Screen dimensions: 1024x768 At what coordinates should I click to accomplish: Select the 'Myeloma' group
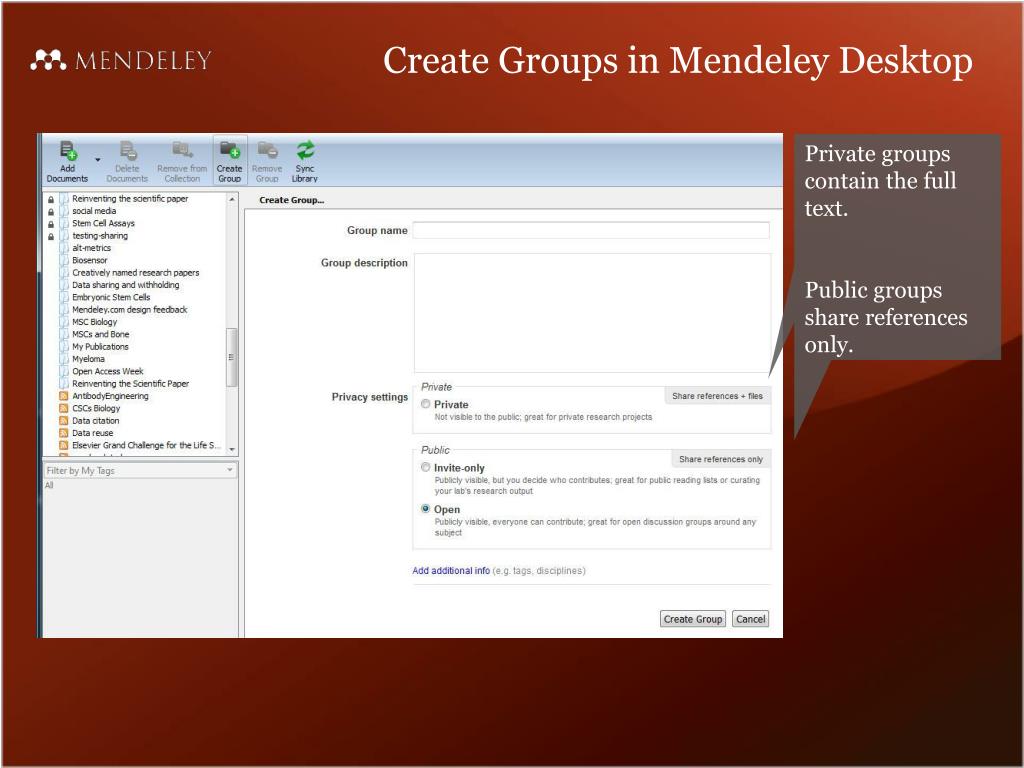click(x=88, y=359)
